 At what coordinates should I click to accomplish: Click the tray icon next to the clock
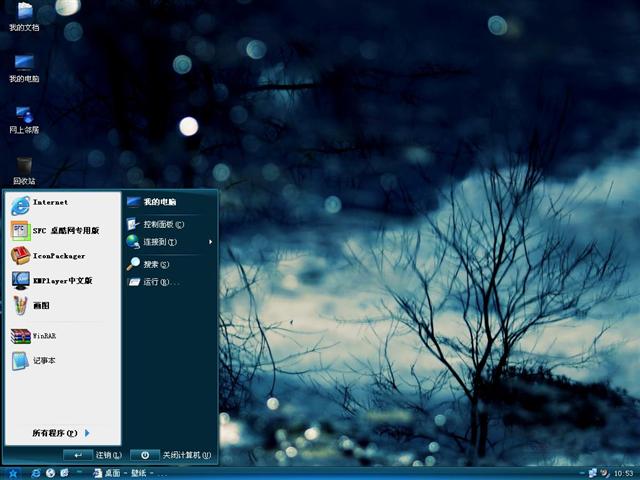click(605, 473)
